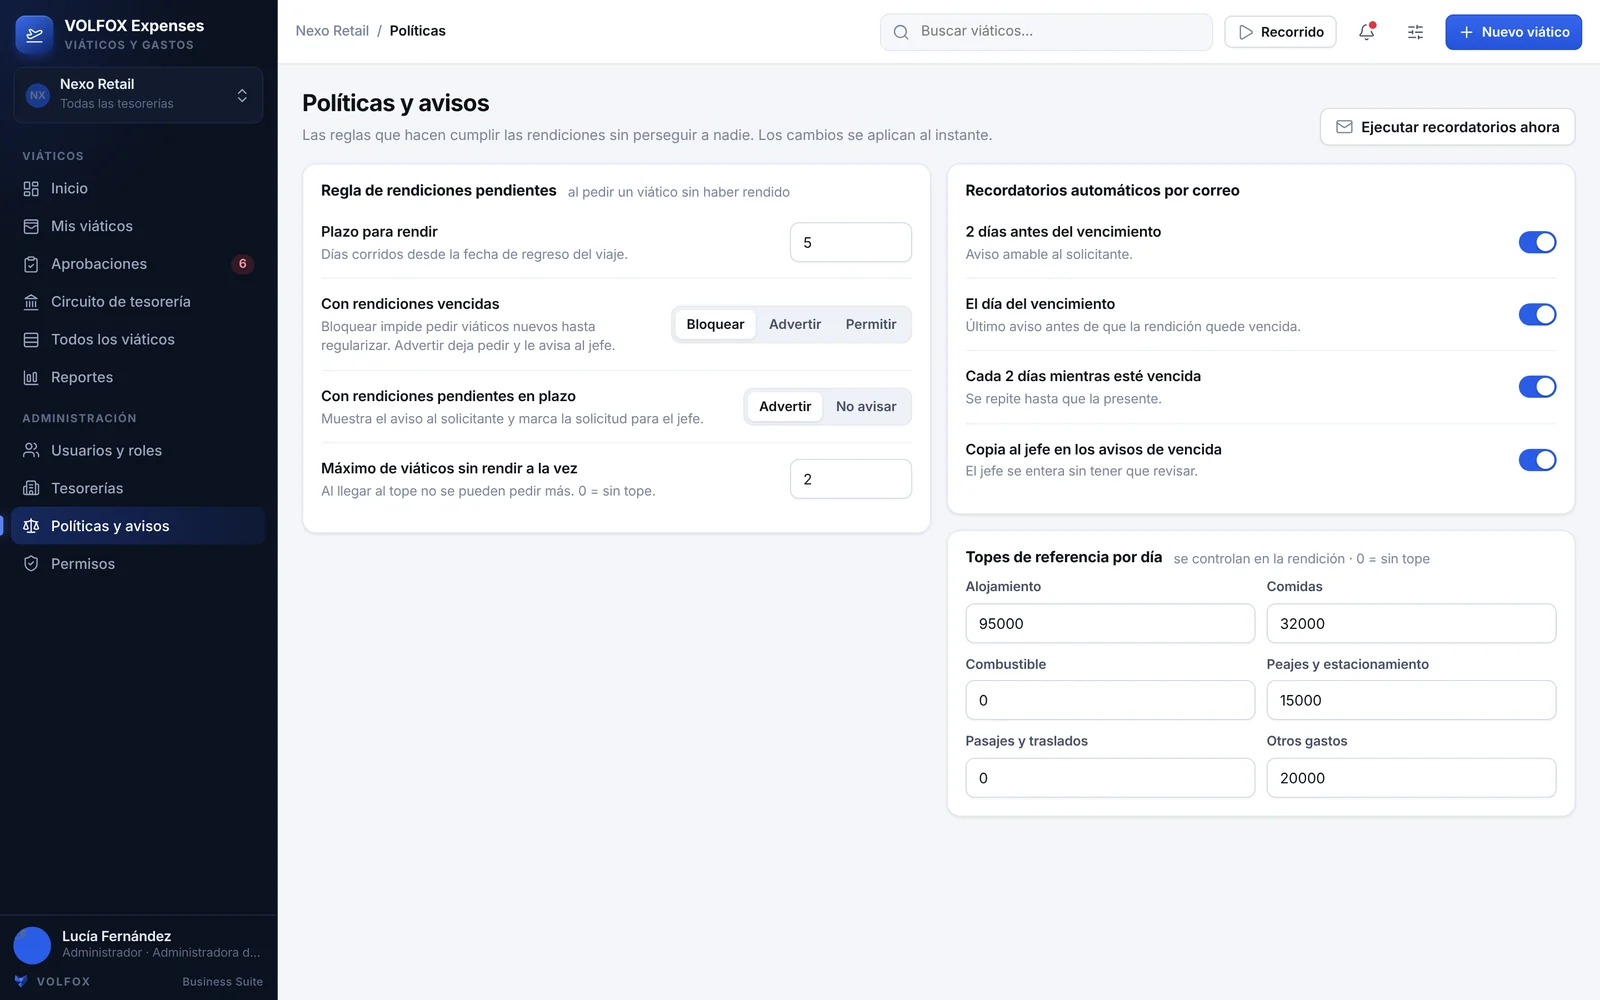Click the VOLFOX Expenses logo icon
1600x1000 pixels.
(x=35, y=35)
